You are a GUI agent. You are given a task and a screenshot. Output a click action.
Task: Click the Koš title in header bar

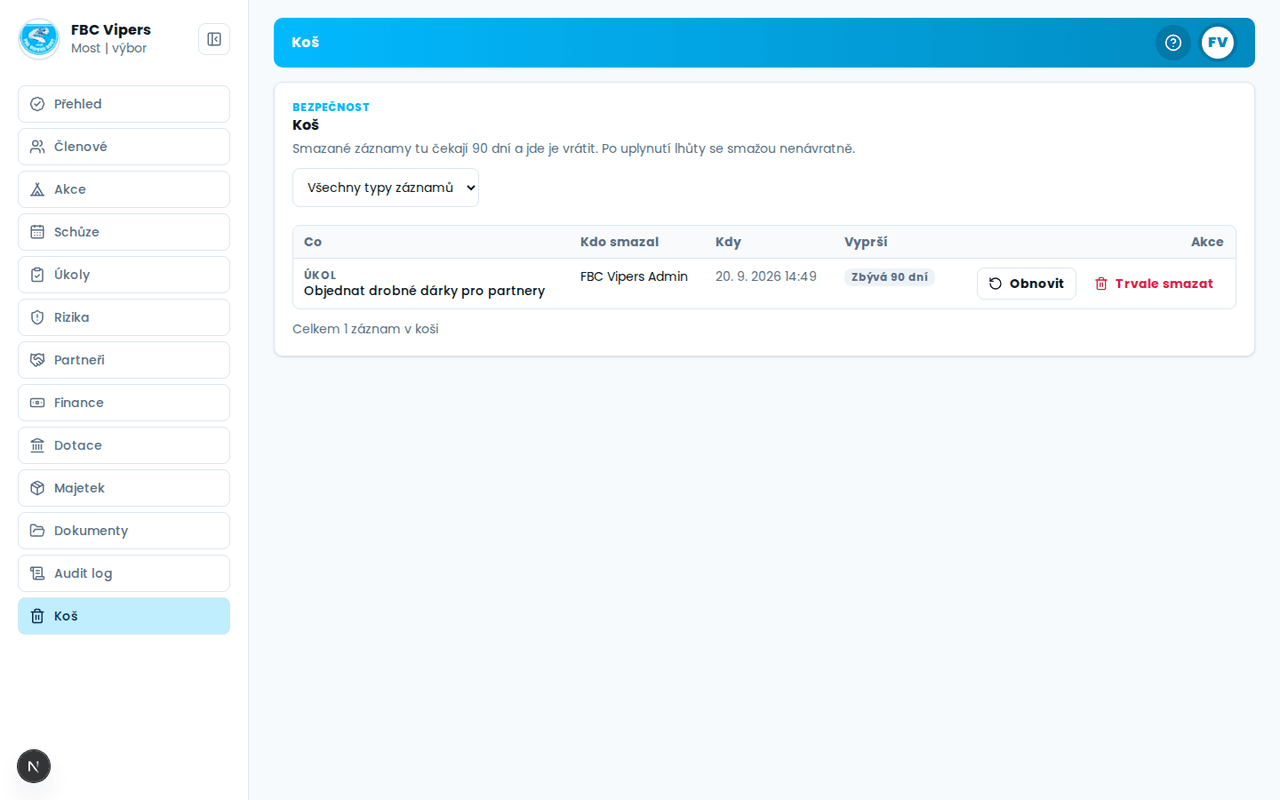pyautogui.click(x=305, y=42)
